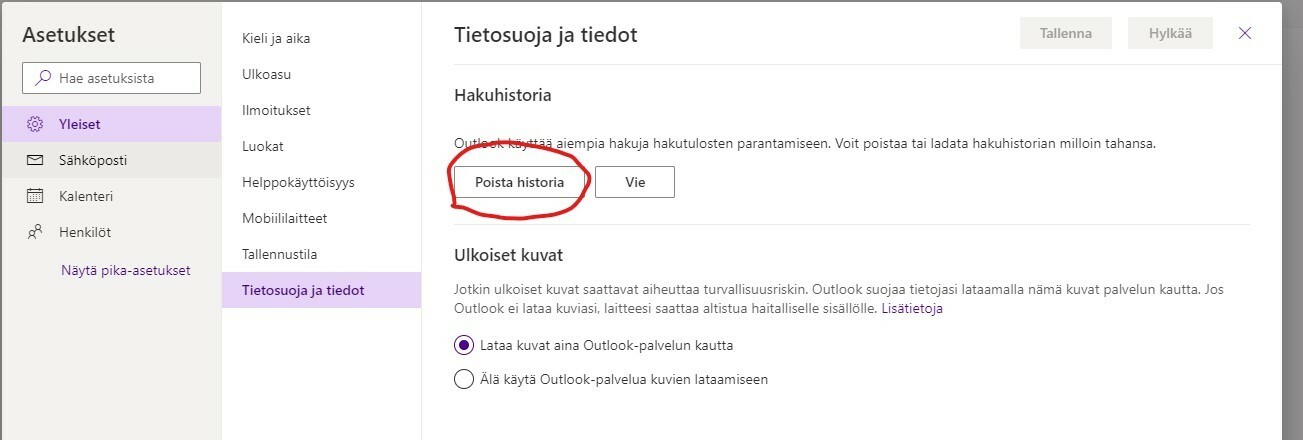Click Näytä pika-asetukset link
1303x440 pixels.
(x=125, y=270)
